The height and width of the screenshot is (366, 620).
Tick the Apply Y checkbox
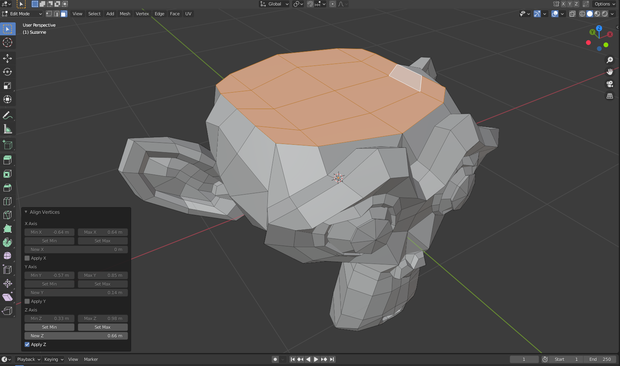pyautogui.click(x=27, y=301)
